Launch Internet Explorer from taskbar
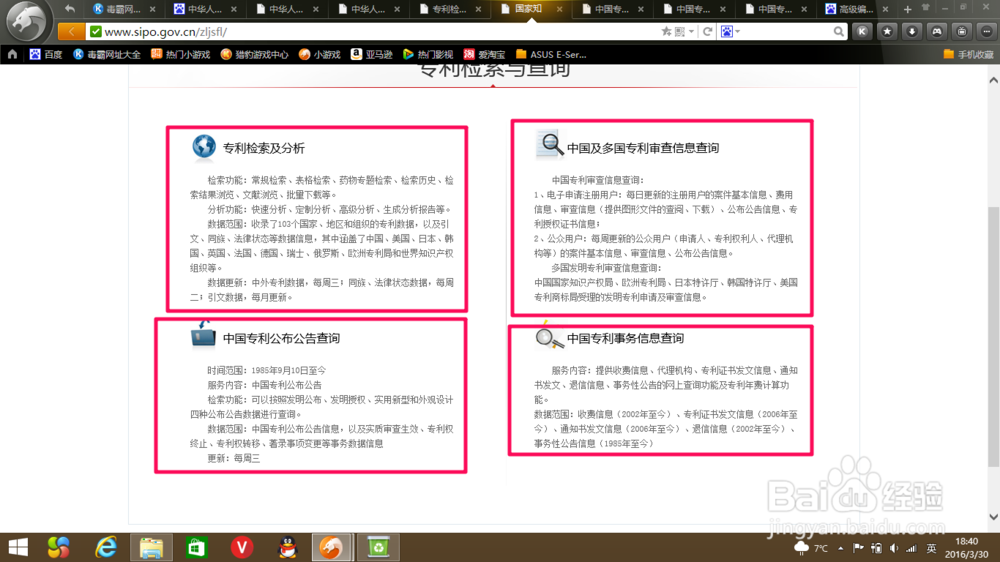Viewport: 1000px width, 562px height. click(105, 547)
